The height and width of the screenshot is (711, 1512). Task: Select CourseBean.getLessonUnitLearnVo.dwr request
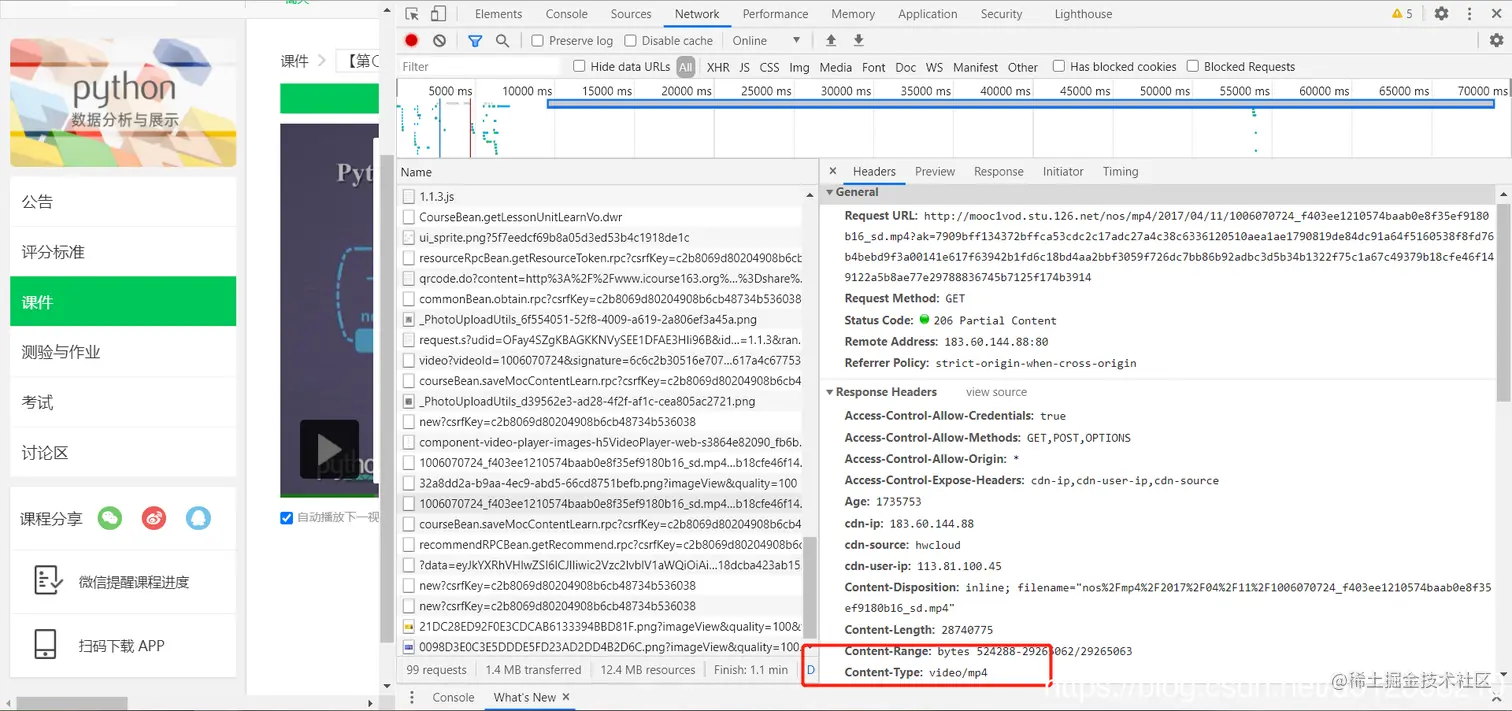click(600, 217)
